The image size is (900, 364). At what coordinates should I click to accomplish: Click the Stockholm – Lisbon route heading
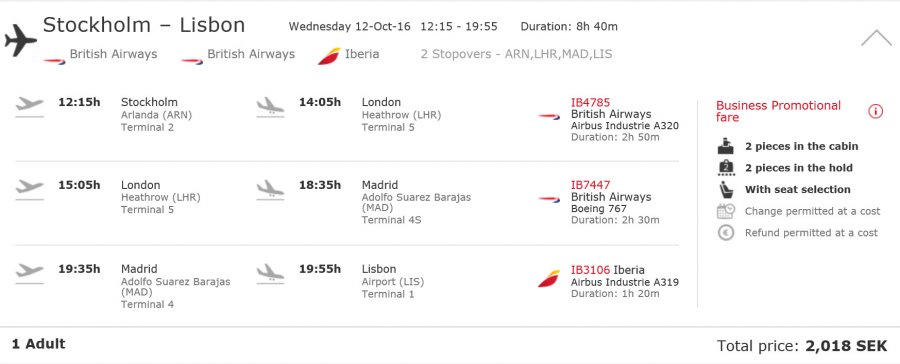coord(144,25)
